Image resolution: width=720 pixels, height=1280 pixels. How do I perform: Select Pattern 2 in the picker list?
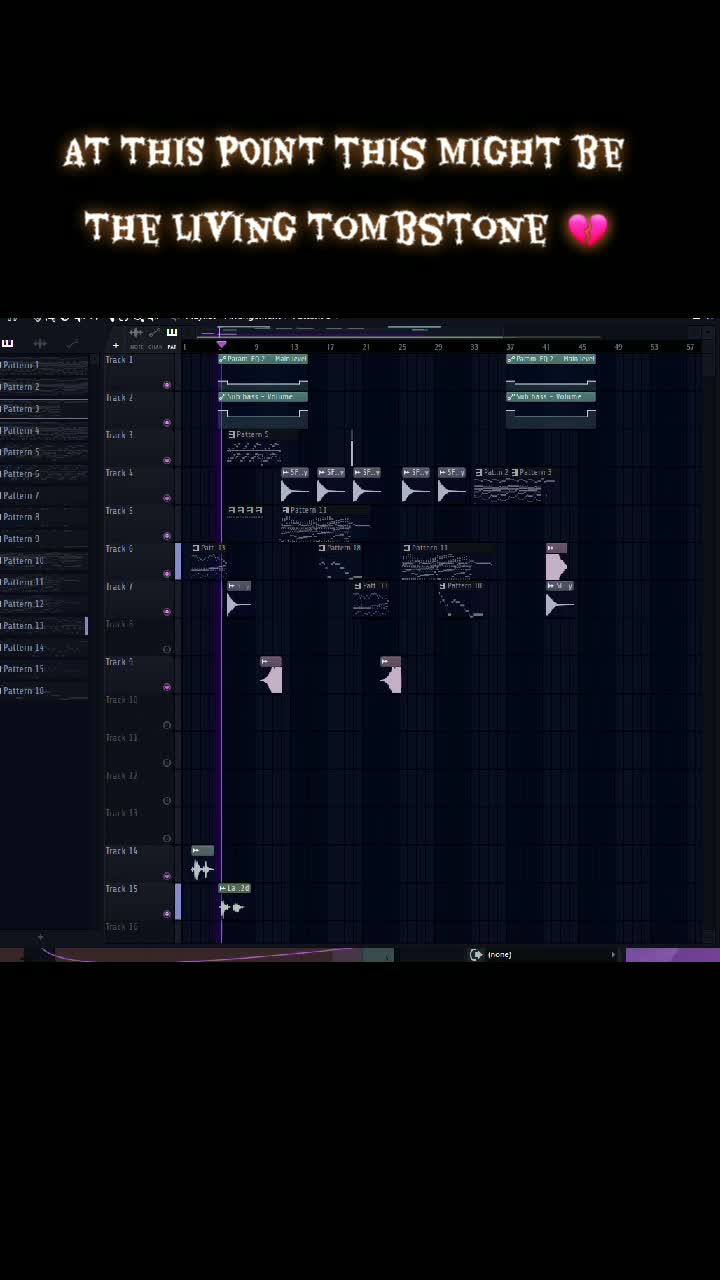pos(44,387)
